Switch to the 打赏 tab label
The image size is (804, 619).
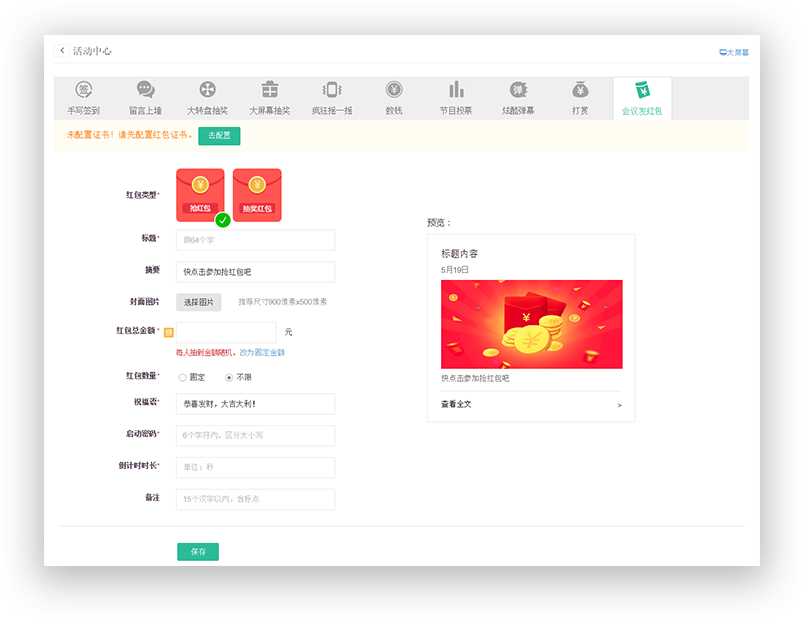(x=580, y=111)
